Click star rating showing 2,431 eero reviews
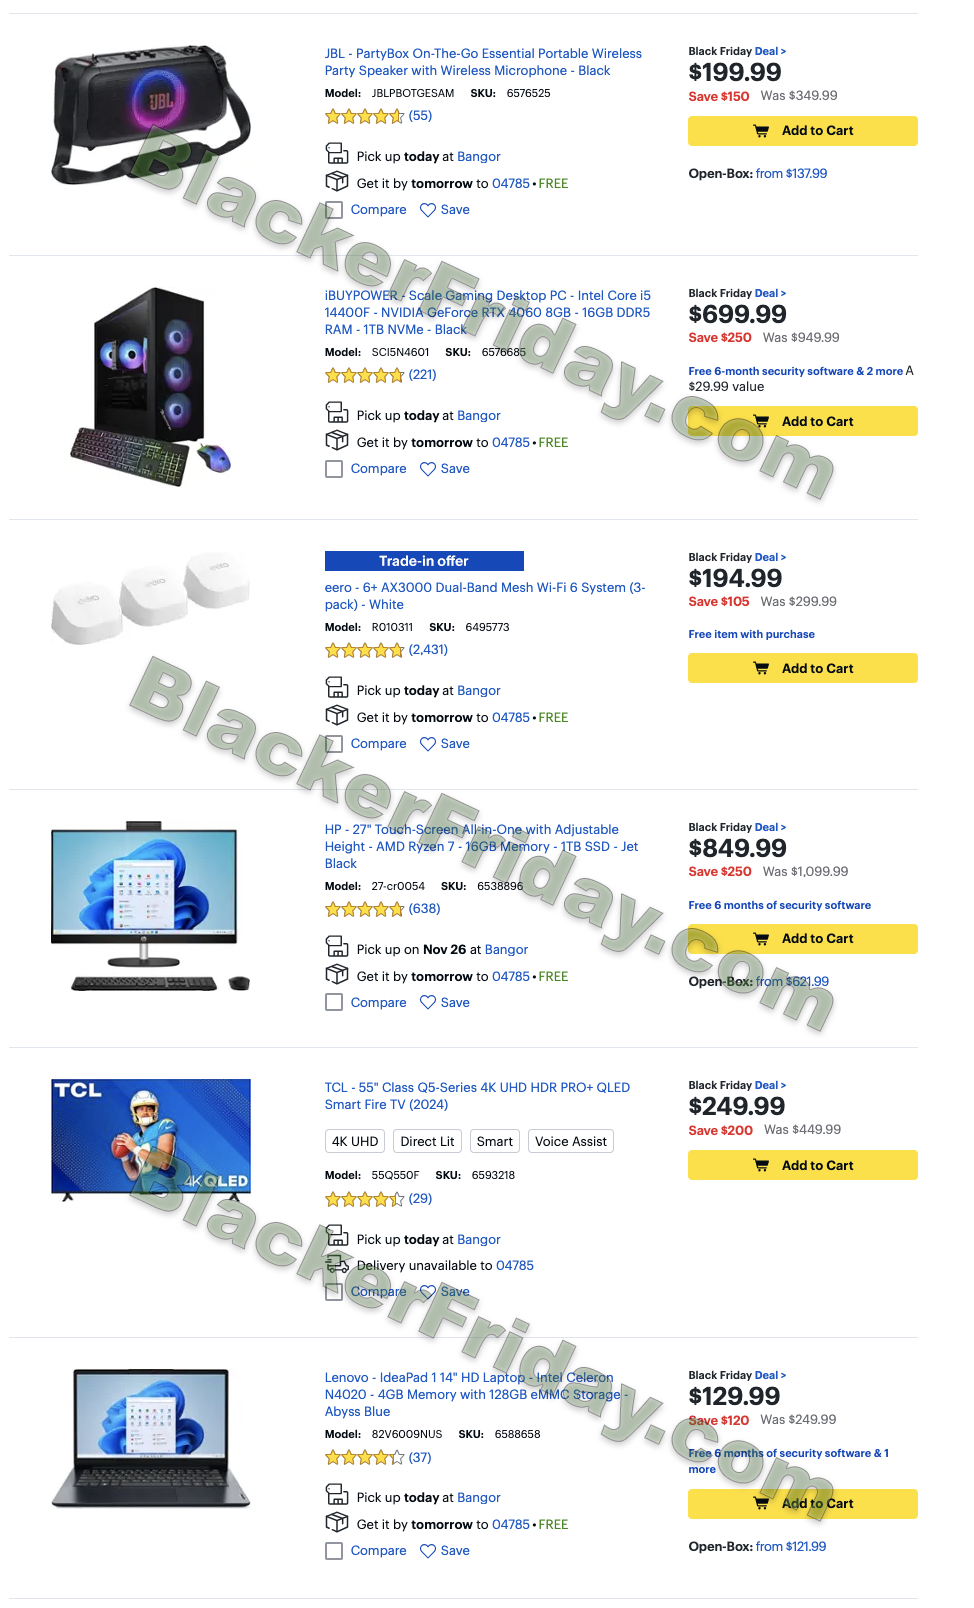Image resolution: width=974 pixels, height=1608 pixels. click(x=364, y=650)
